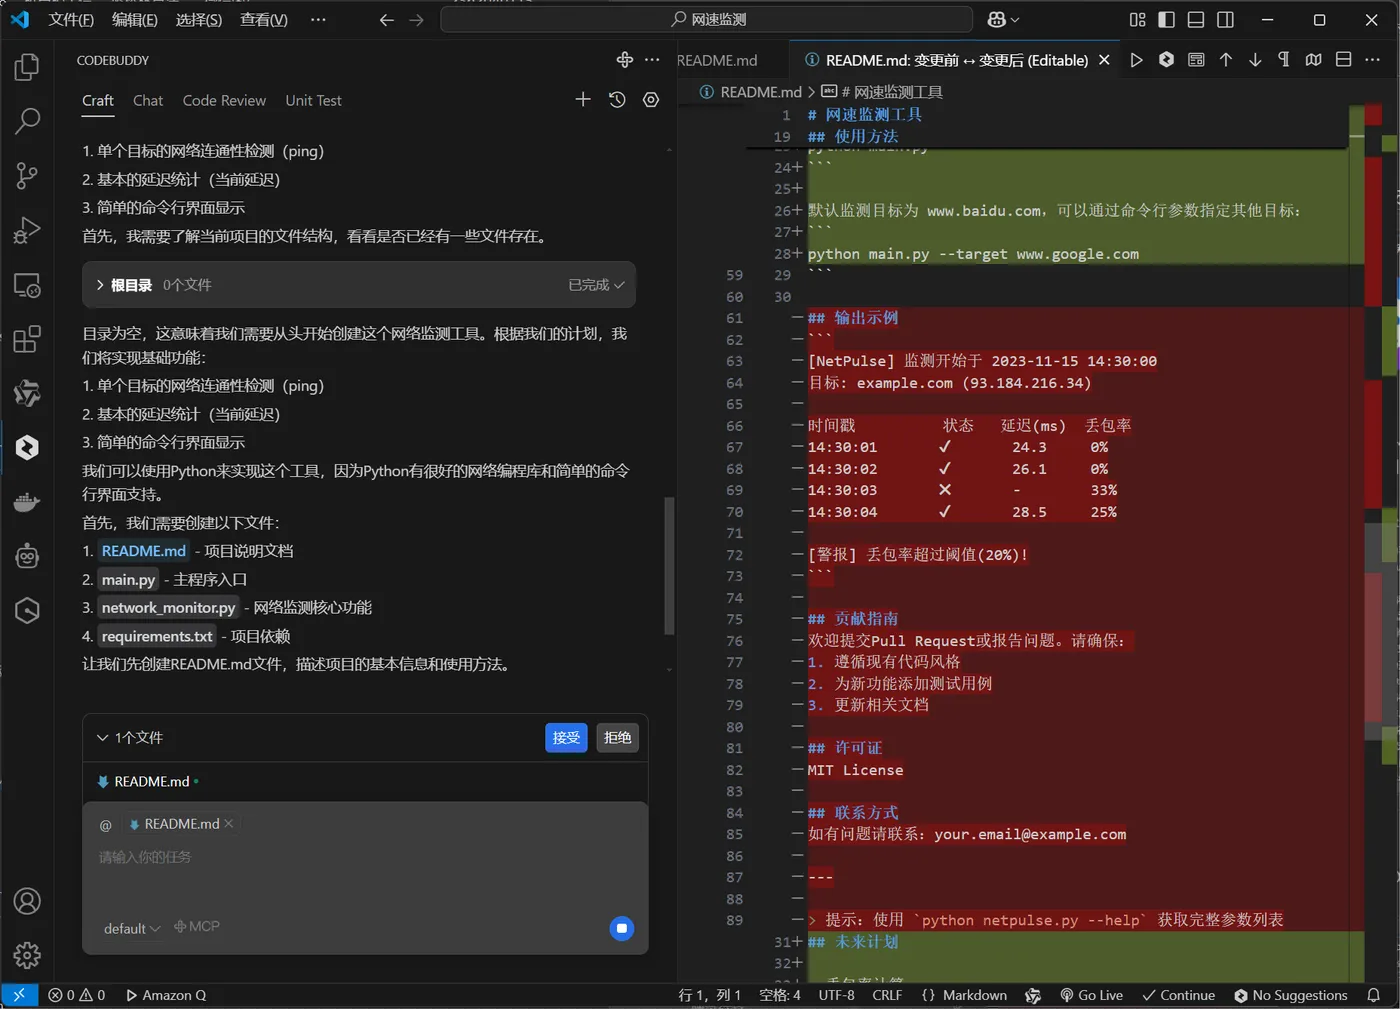
Task: Close the README.md diff editor tab
Action: pos(1104,60)
